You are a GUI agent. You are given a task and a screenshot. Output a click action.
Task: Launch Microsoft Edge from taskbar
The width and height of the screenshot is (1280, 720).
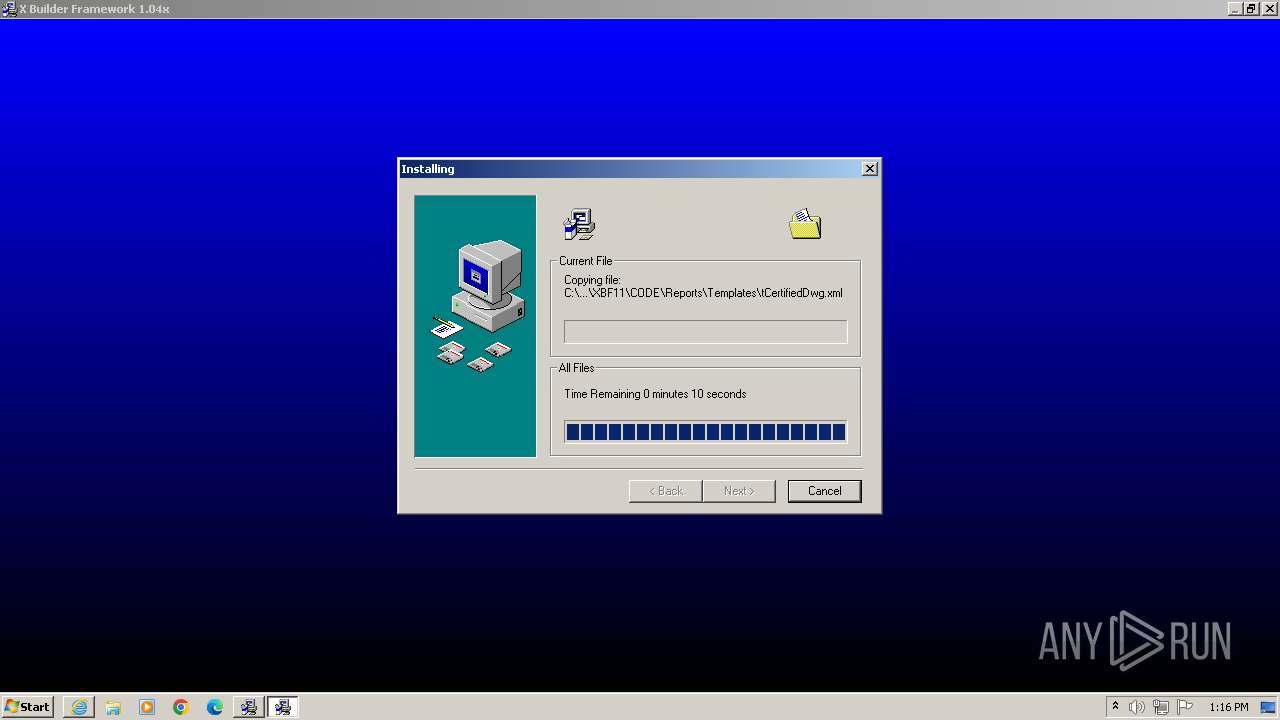tap(215, 707)
